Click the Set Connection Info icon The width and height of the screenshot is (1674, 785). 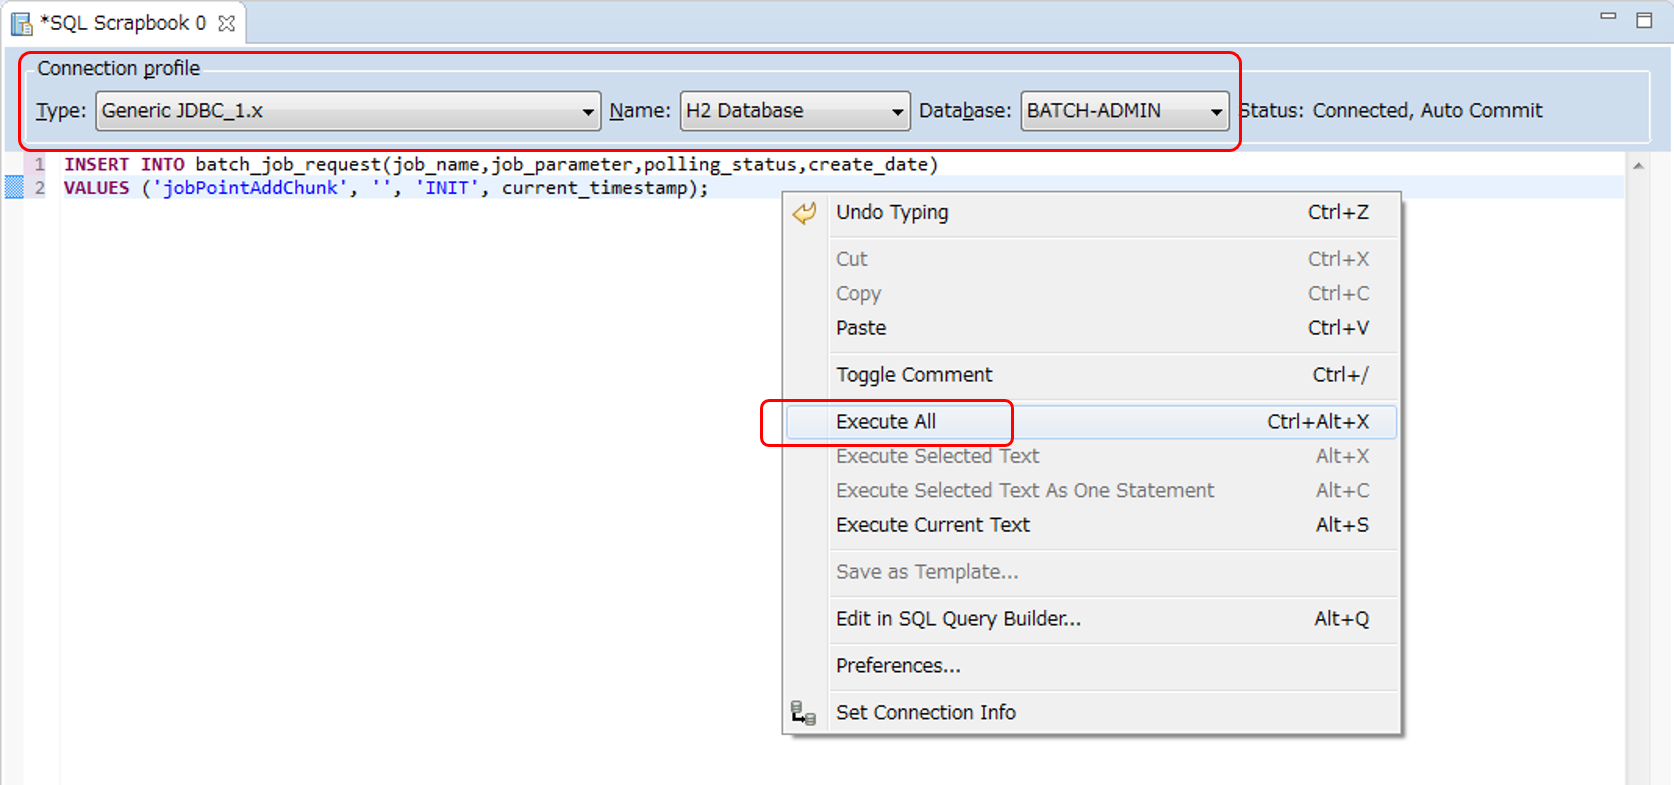(x=804, y=713)
